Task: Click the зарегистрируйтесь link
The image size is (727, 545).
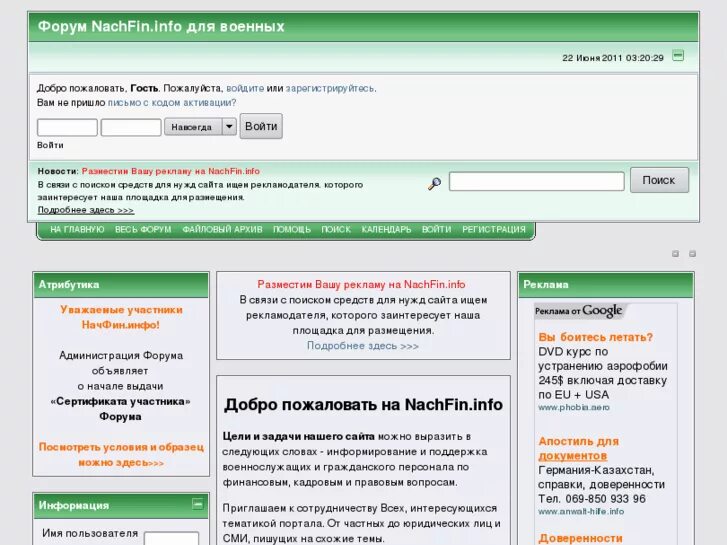Action: pos(330,88)
